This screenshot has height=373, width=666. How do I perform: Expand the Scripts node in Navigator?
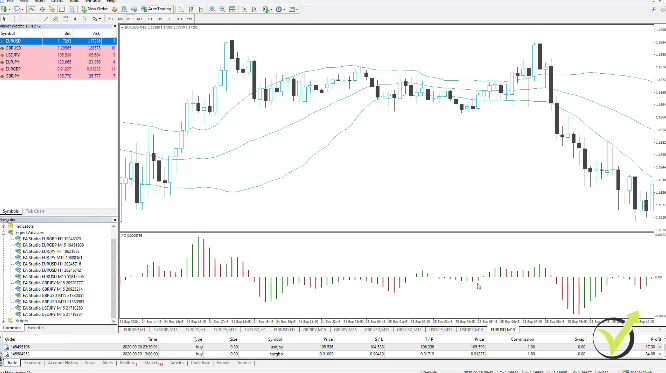[4, 321]
